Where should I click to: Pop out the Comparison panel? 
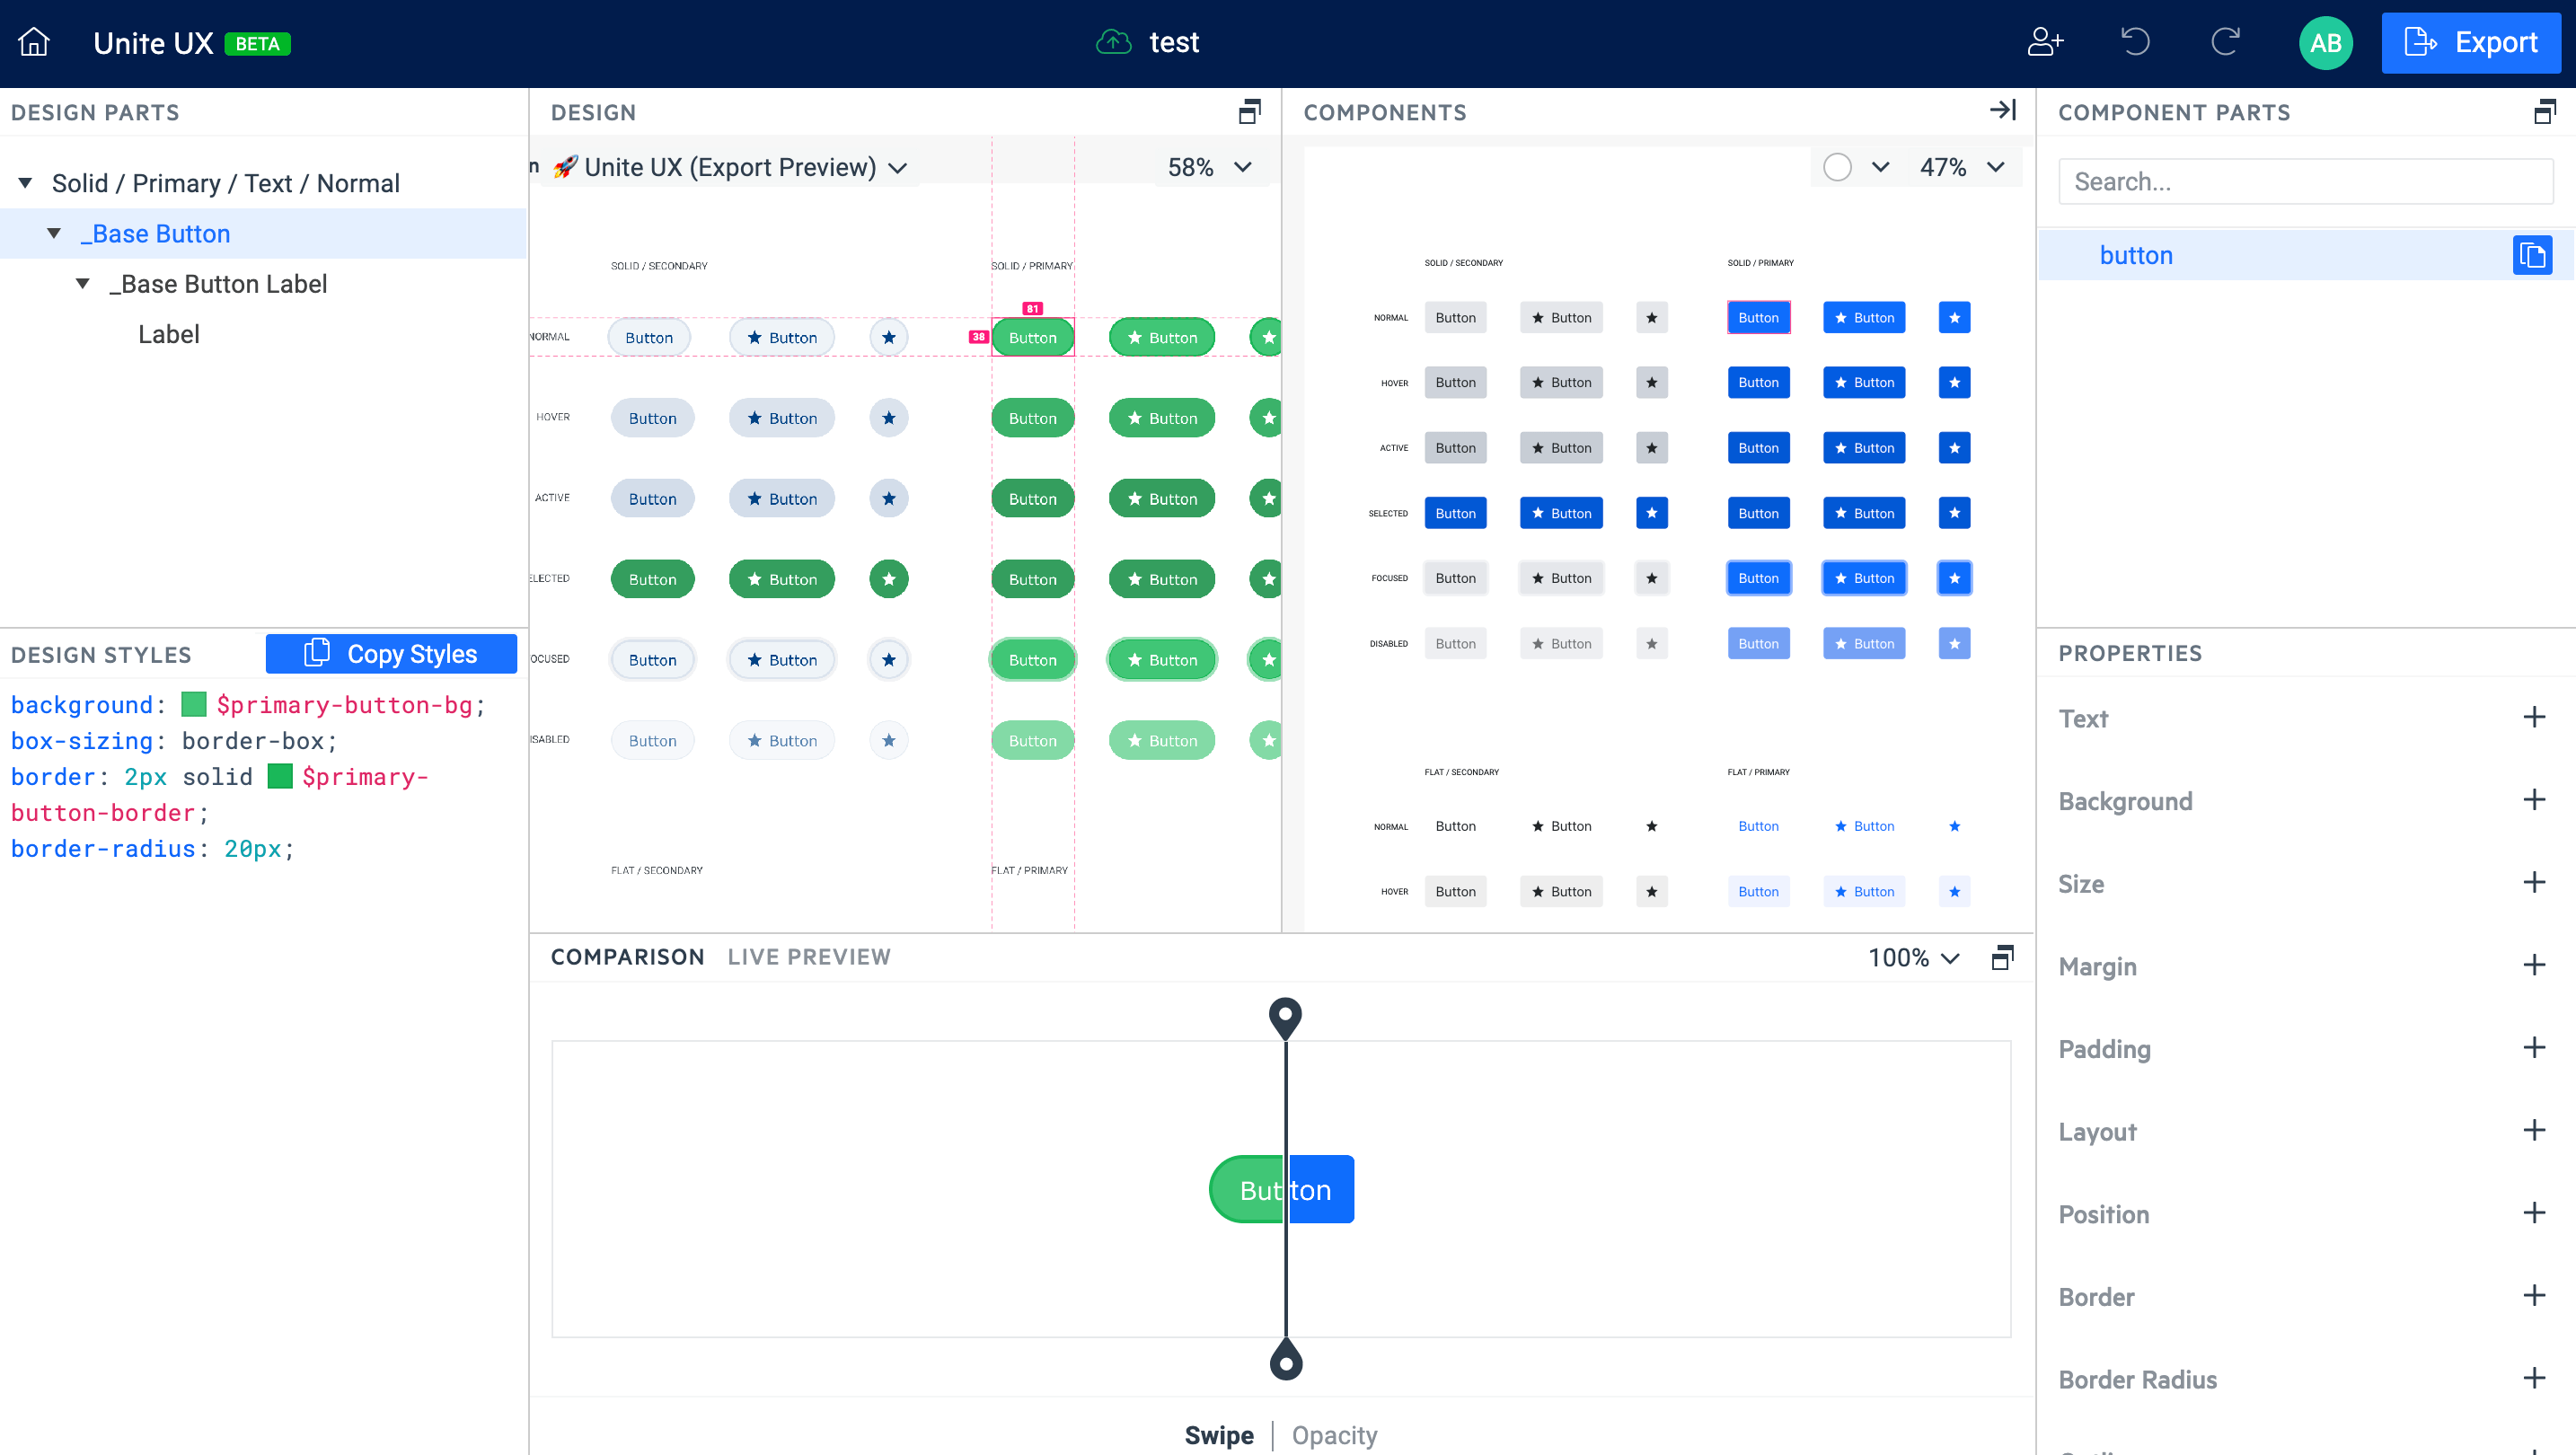point(2002,957)
